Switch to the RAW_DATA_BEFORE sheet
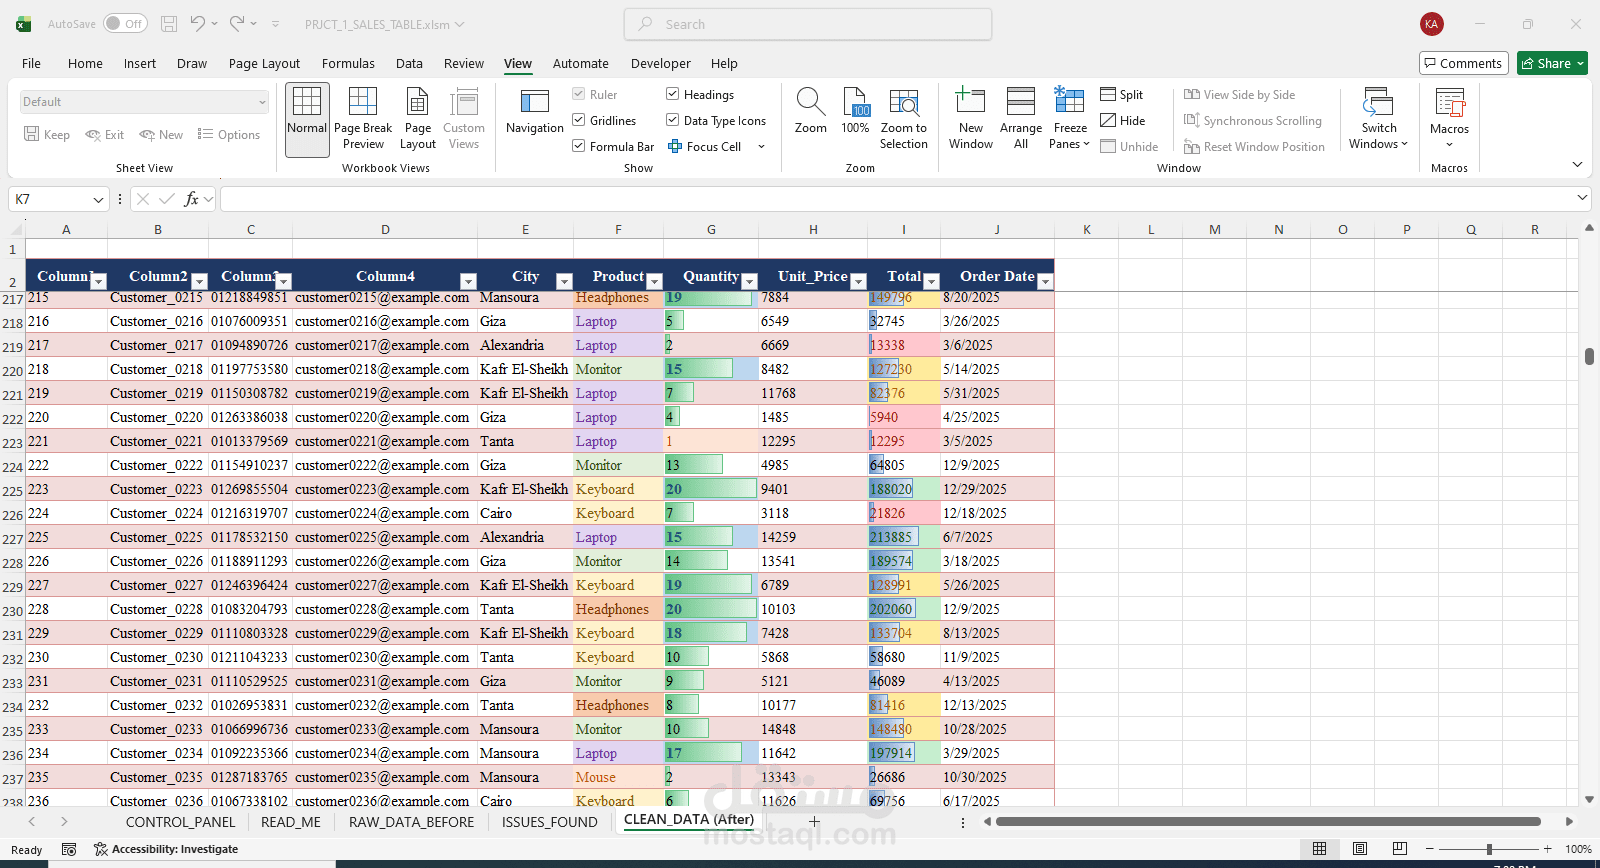 tap(411, 822)
